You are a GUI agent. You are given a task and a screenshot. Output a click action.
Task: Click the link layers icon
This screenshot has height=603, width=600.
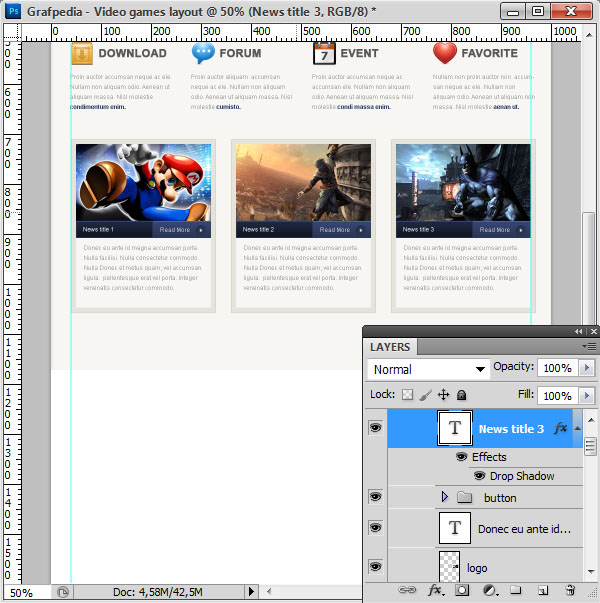pyautogui.click(x=407, y=590)
